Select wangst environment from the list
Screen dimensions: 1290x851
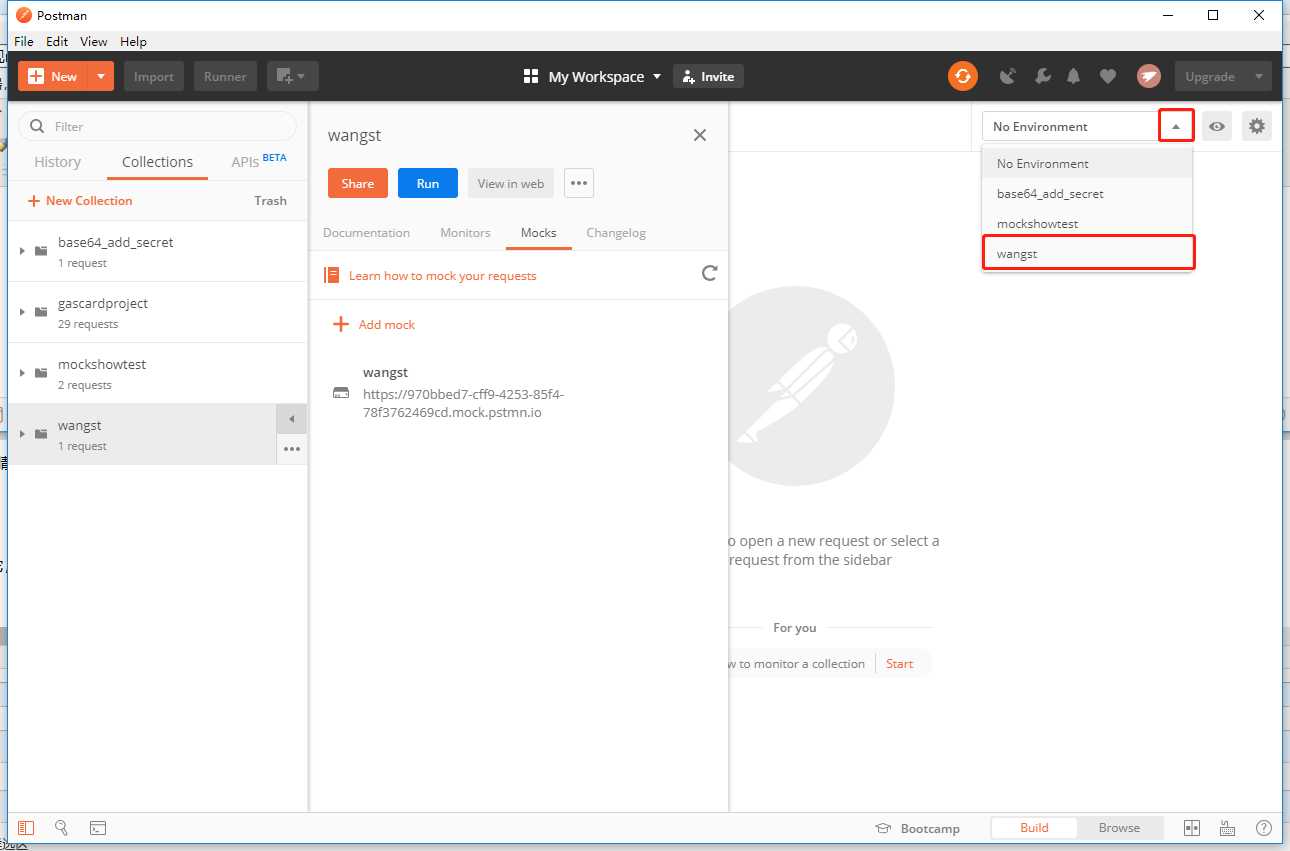point(1088,253)
